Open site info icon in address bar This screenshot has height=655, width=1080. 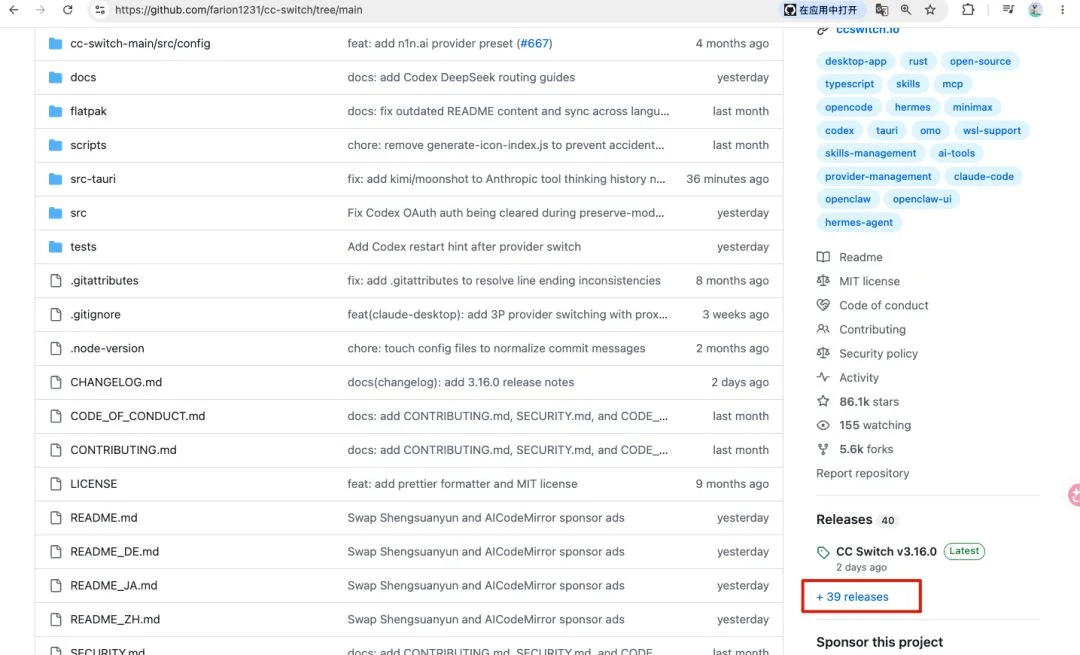click(x=100, y=10)
